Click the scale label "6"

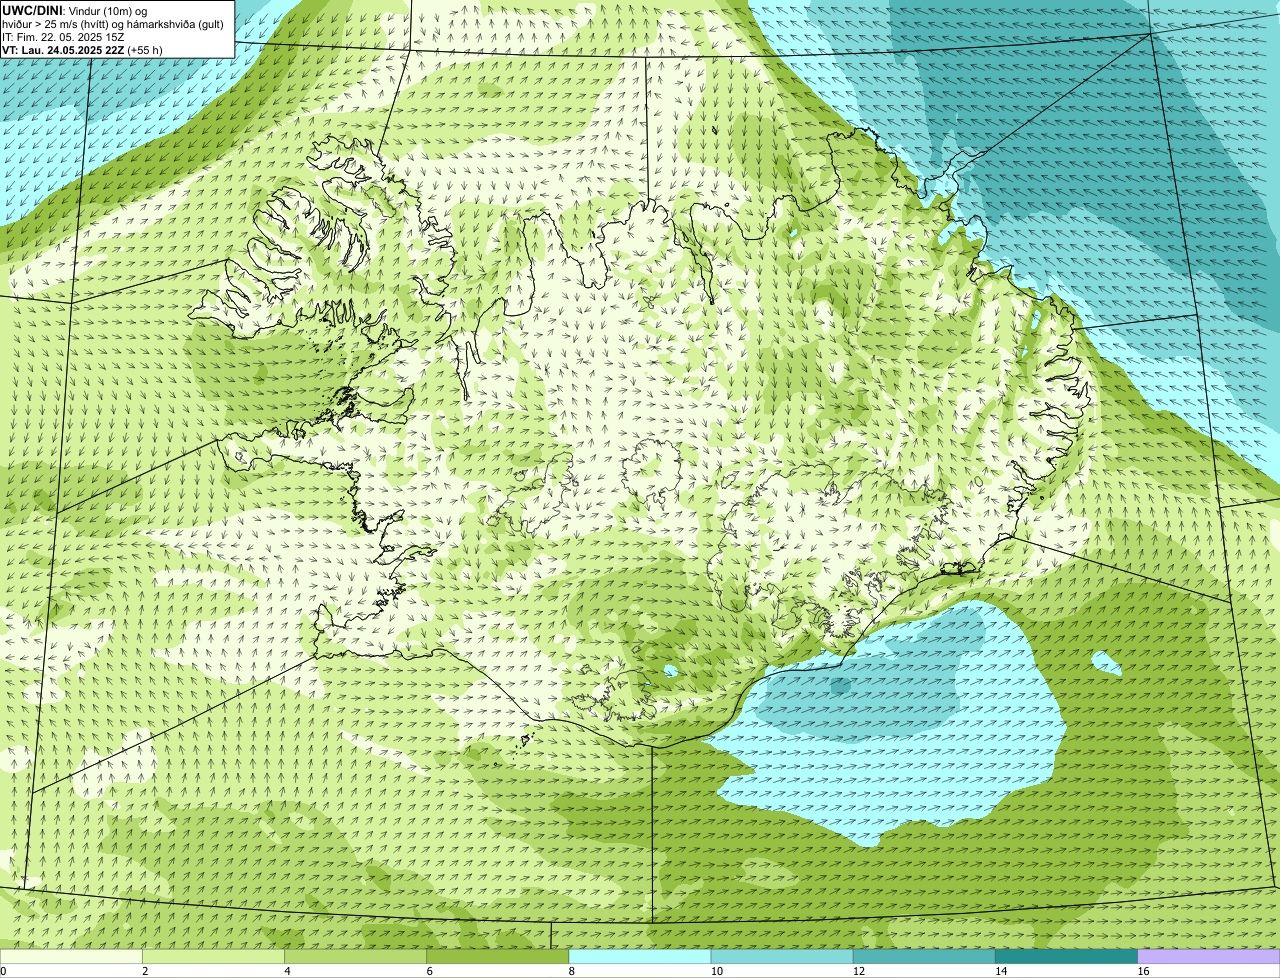(x=429, y=971)
